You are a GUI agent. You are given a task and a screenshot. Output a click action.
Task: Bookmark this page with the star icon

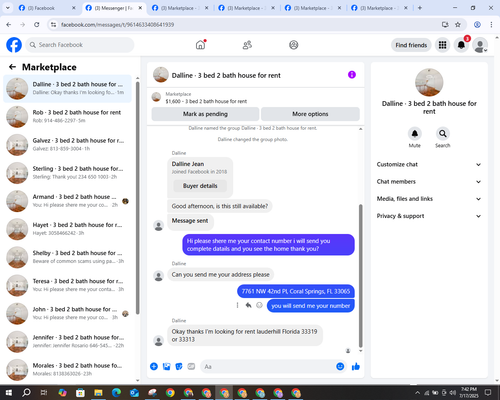tap(458, 24)
